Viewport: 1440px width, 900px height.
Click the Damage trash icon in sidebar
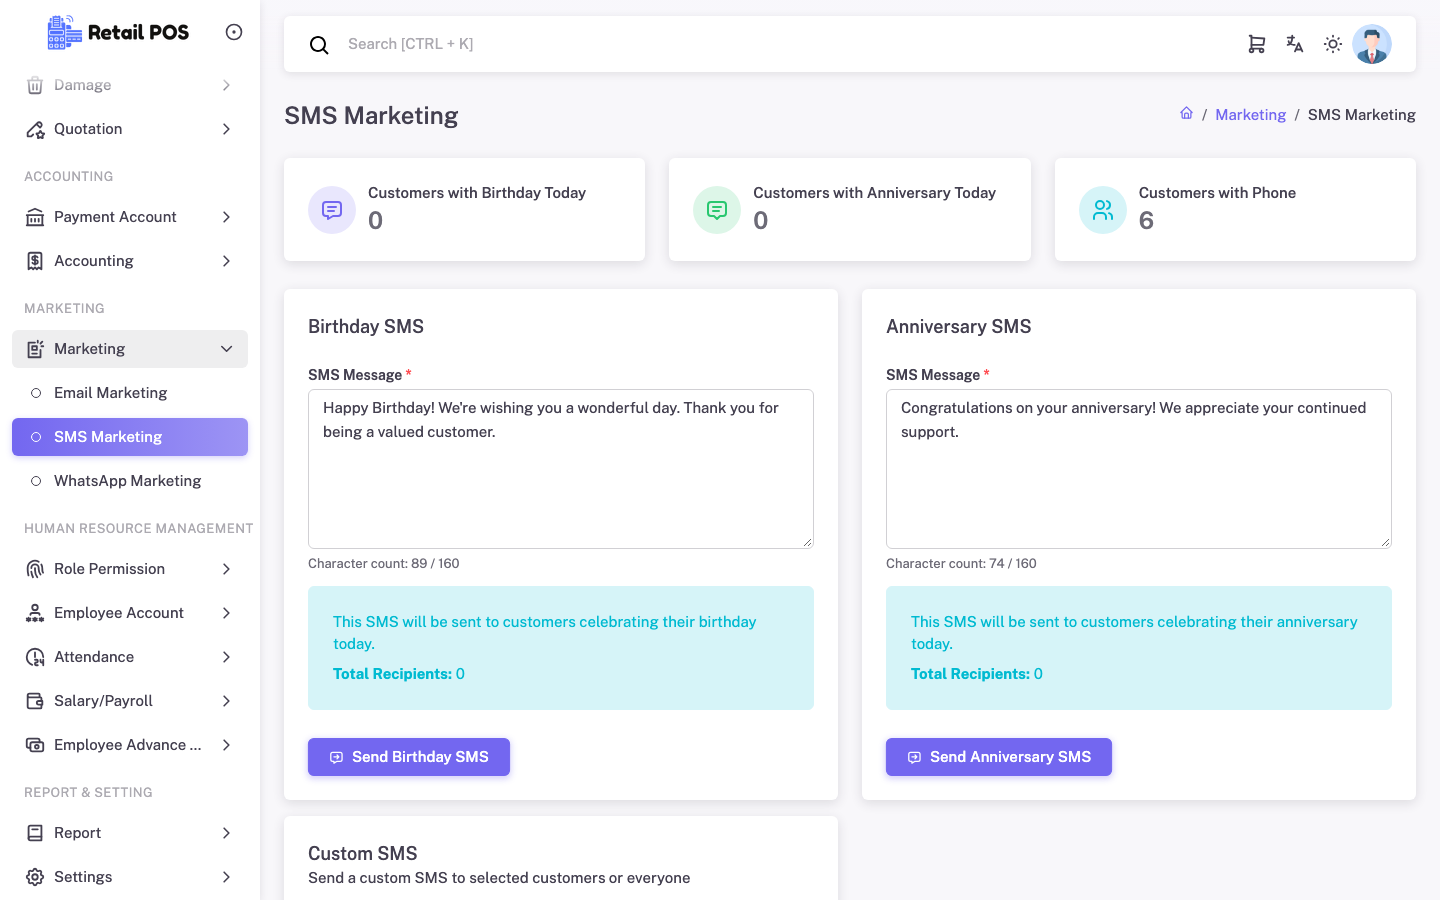coord(35,85)
